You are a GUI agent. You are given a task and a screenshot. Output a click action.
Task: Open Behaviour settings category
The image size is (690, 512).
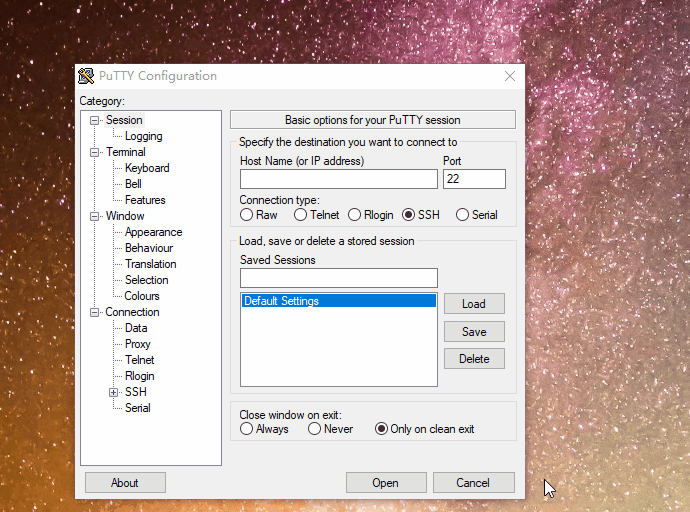[x=149, y=248]
